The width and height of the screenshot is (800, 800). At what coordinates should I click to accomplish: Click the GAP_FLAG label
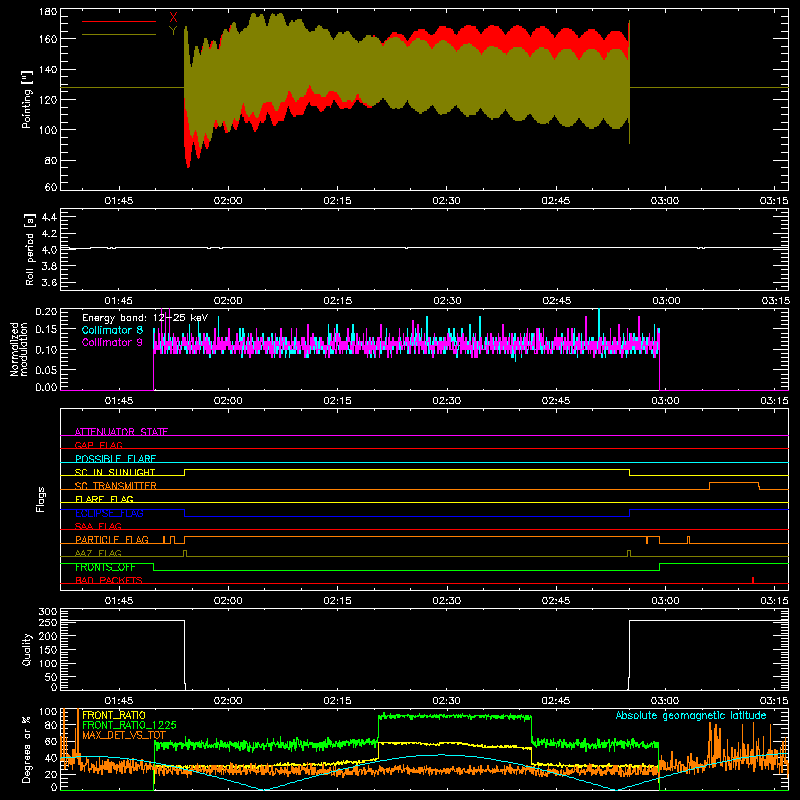[98, 445]
